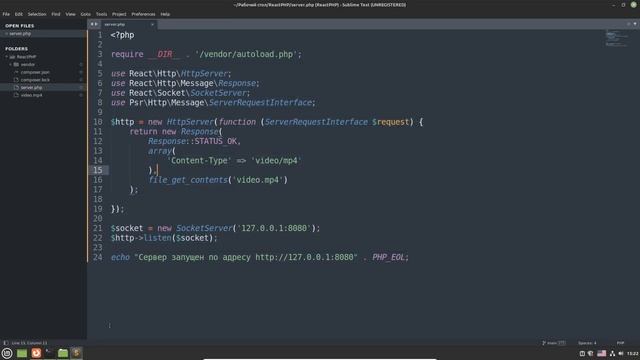The height and width of the screenshot is (360, 640).
Task: Select server.php in the Folders tree
Action: click(31, 87)
